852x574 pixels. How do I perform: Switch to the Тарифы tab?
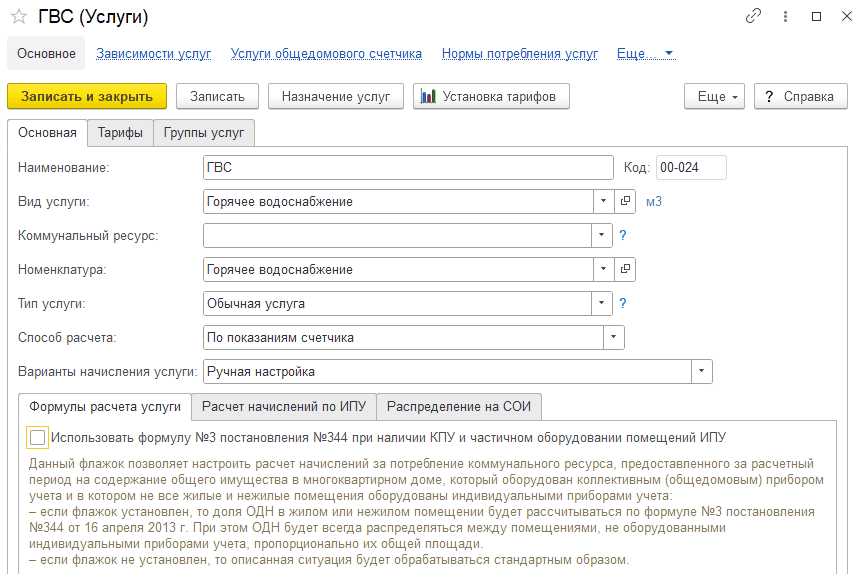pyautogui.click(x=120, y=133)
